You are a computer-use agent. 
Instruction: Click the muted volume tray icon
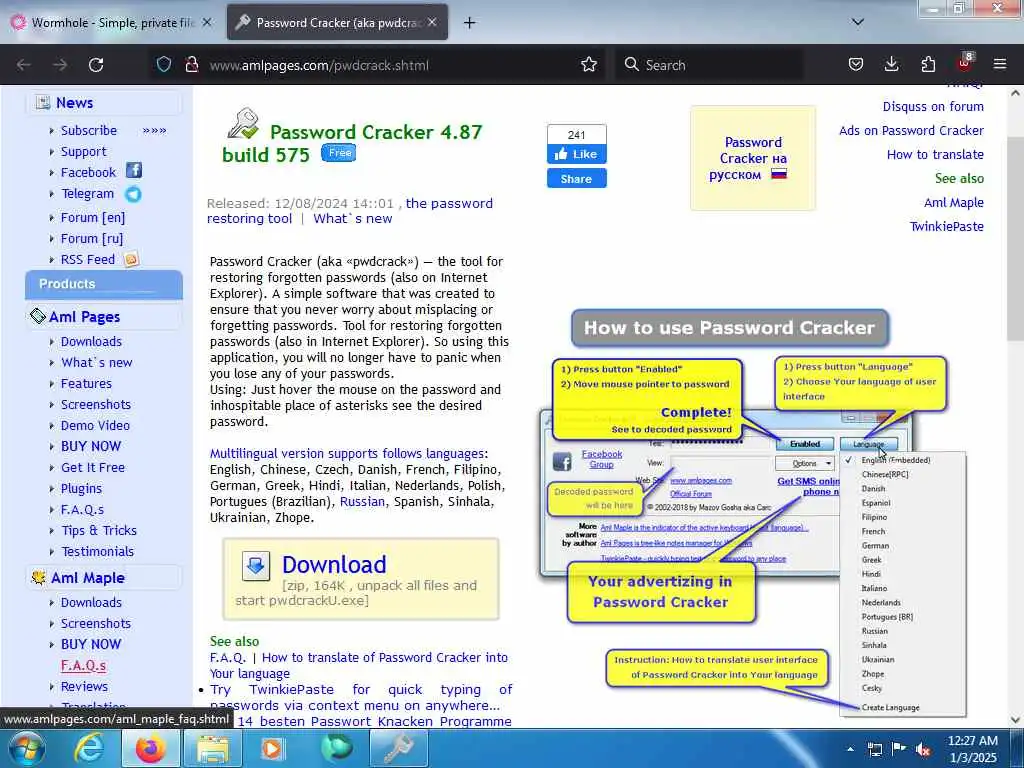coord(923,750)
